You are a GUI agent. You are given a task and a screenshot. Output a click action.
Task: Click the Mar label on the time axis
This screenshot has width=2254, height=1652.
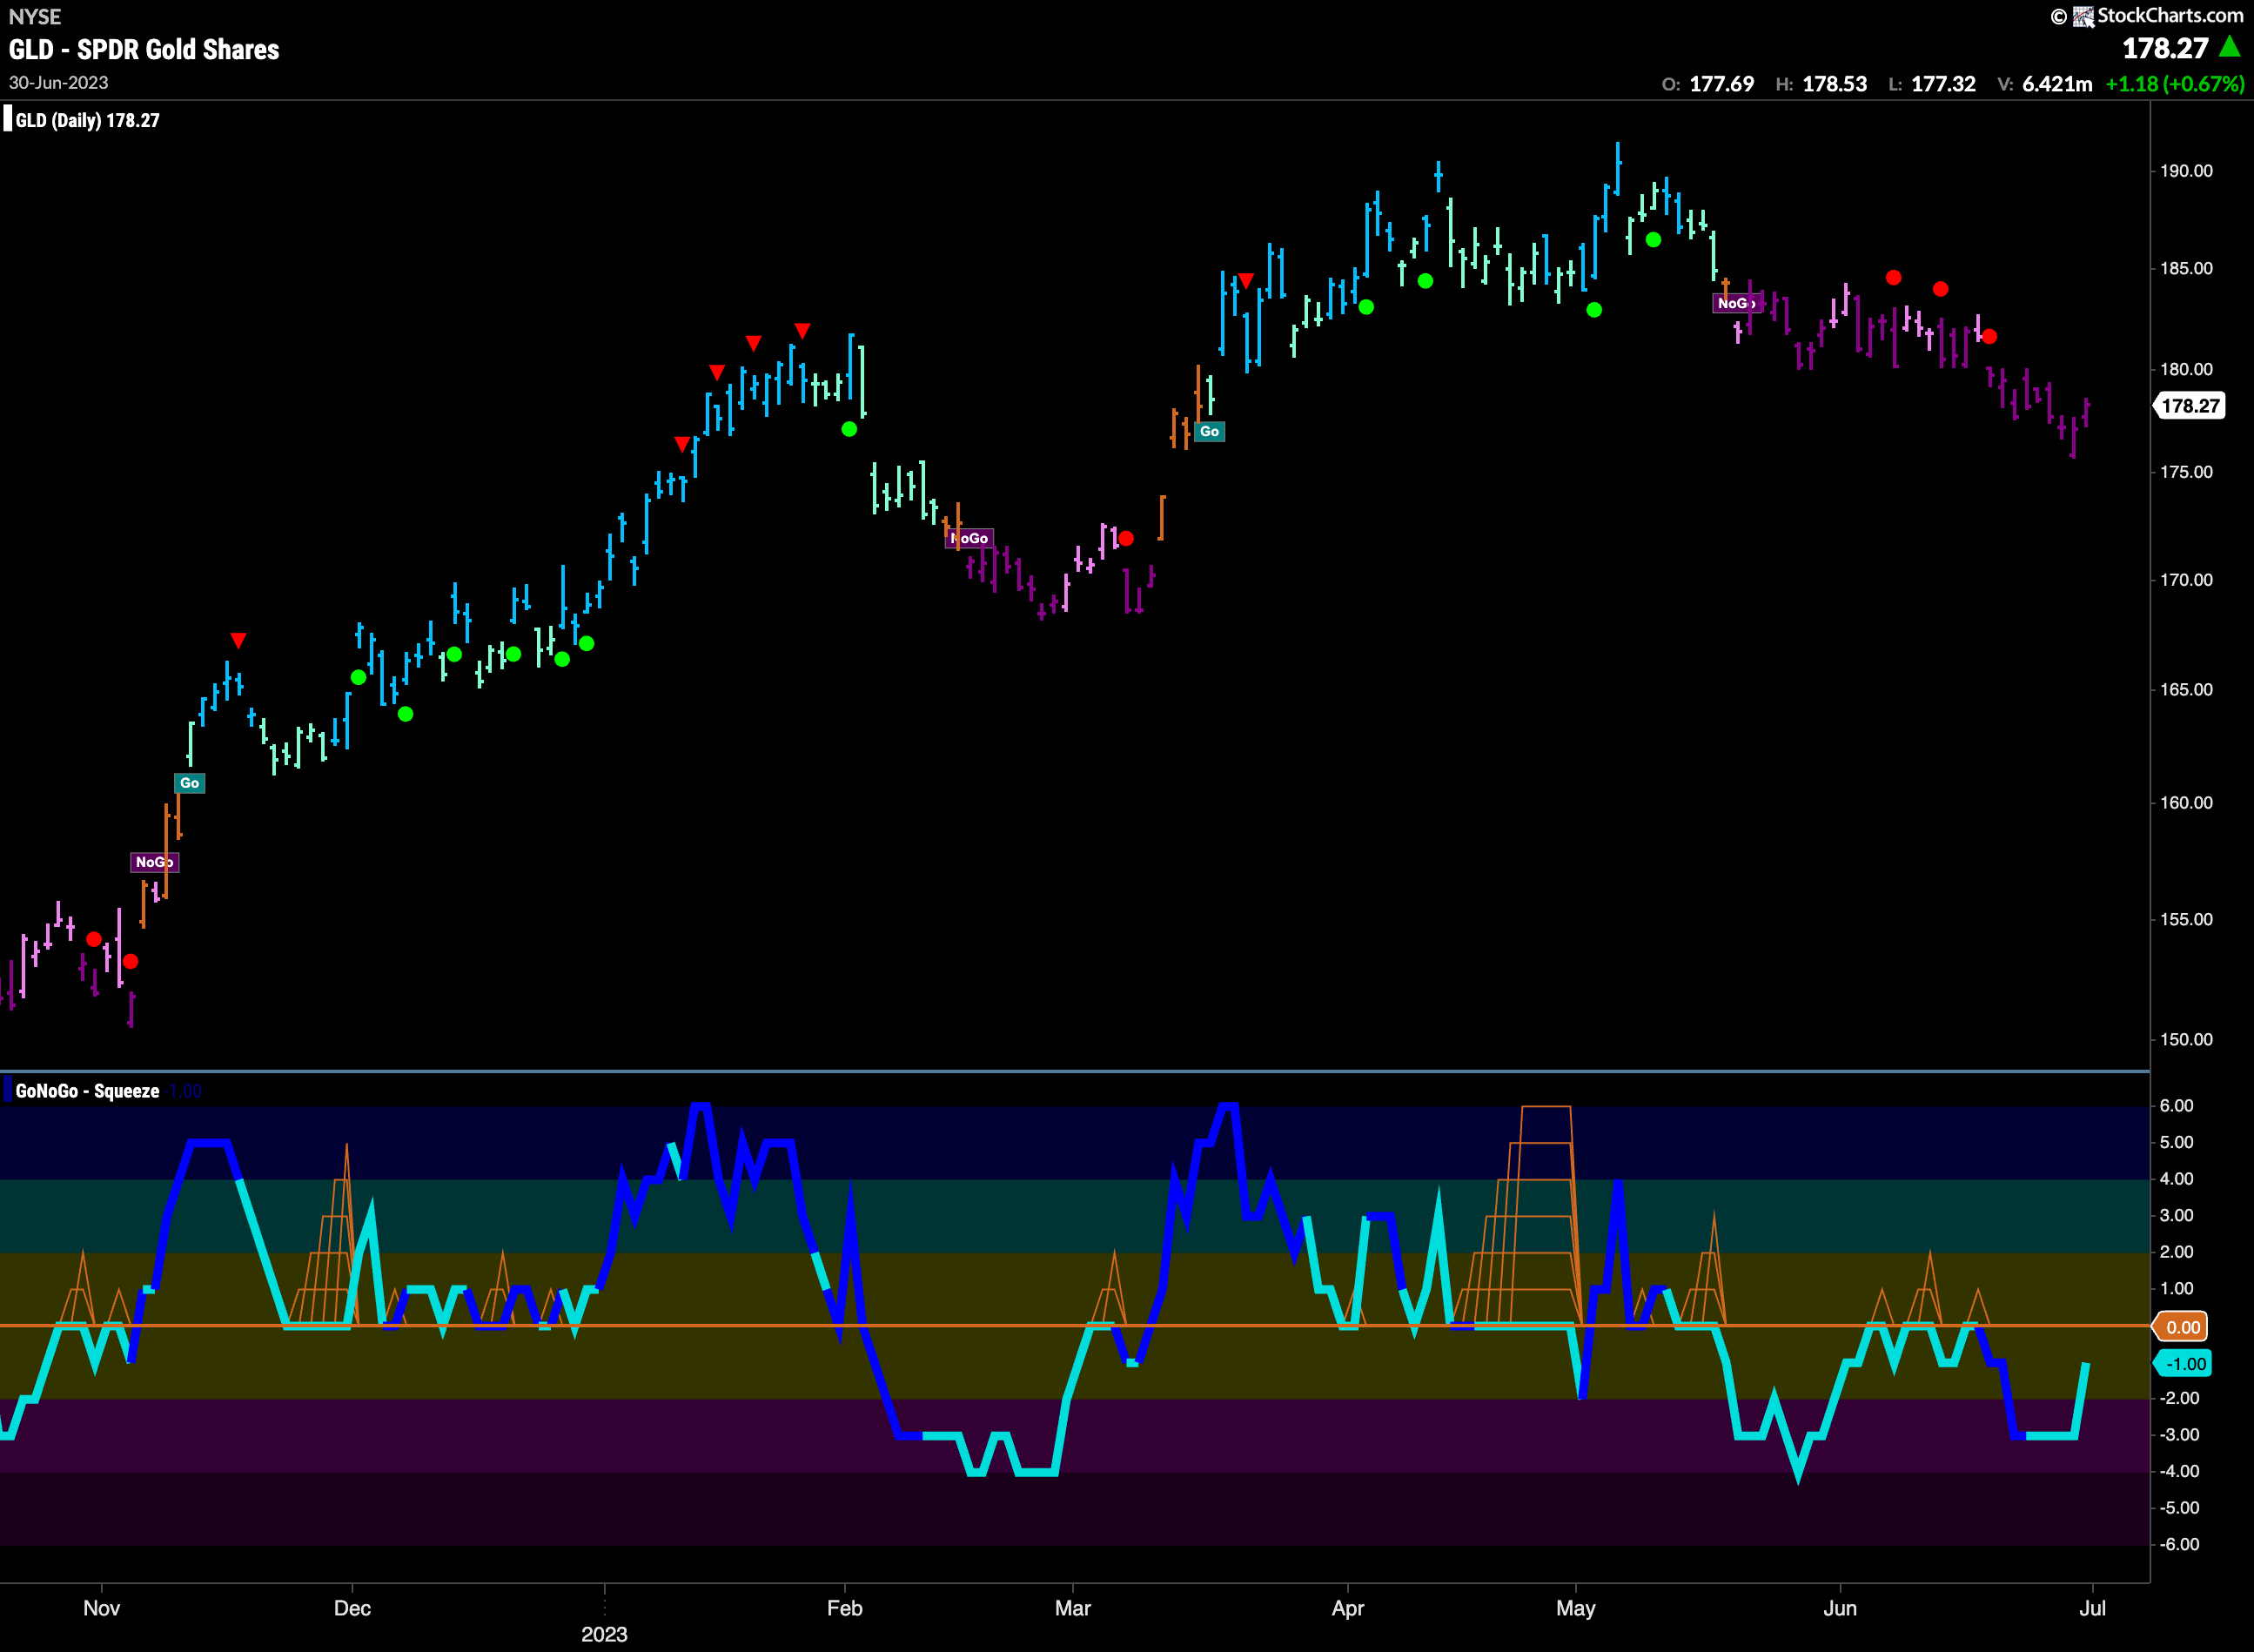point(1072,1608)
